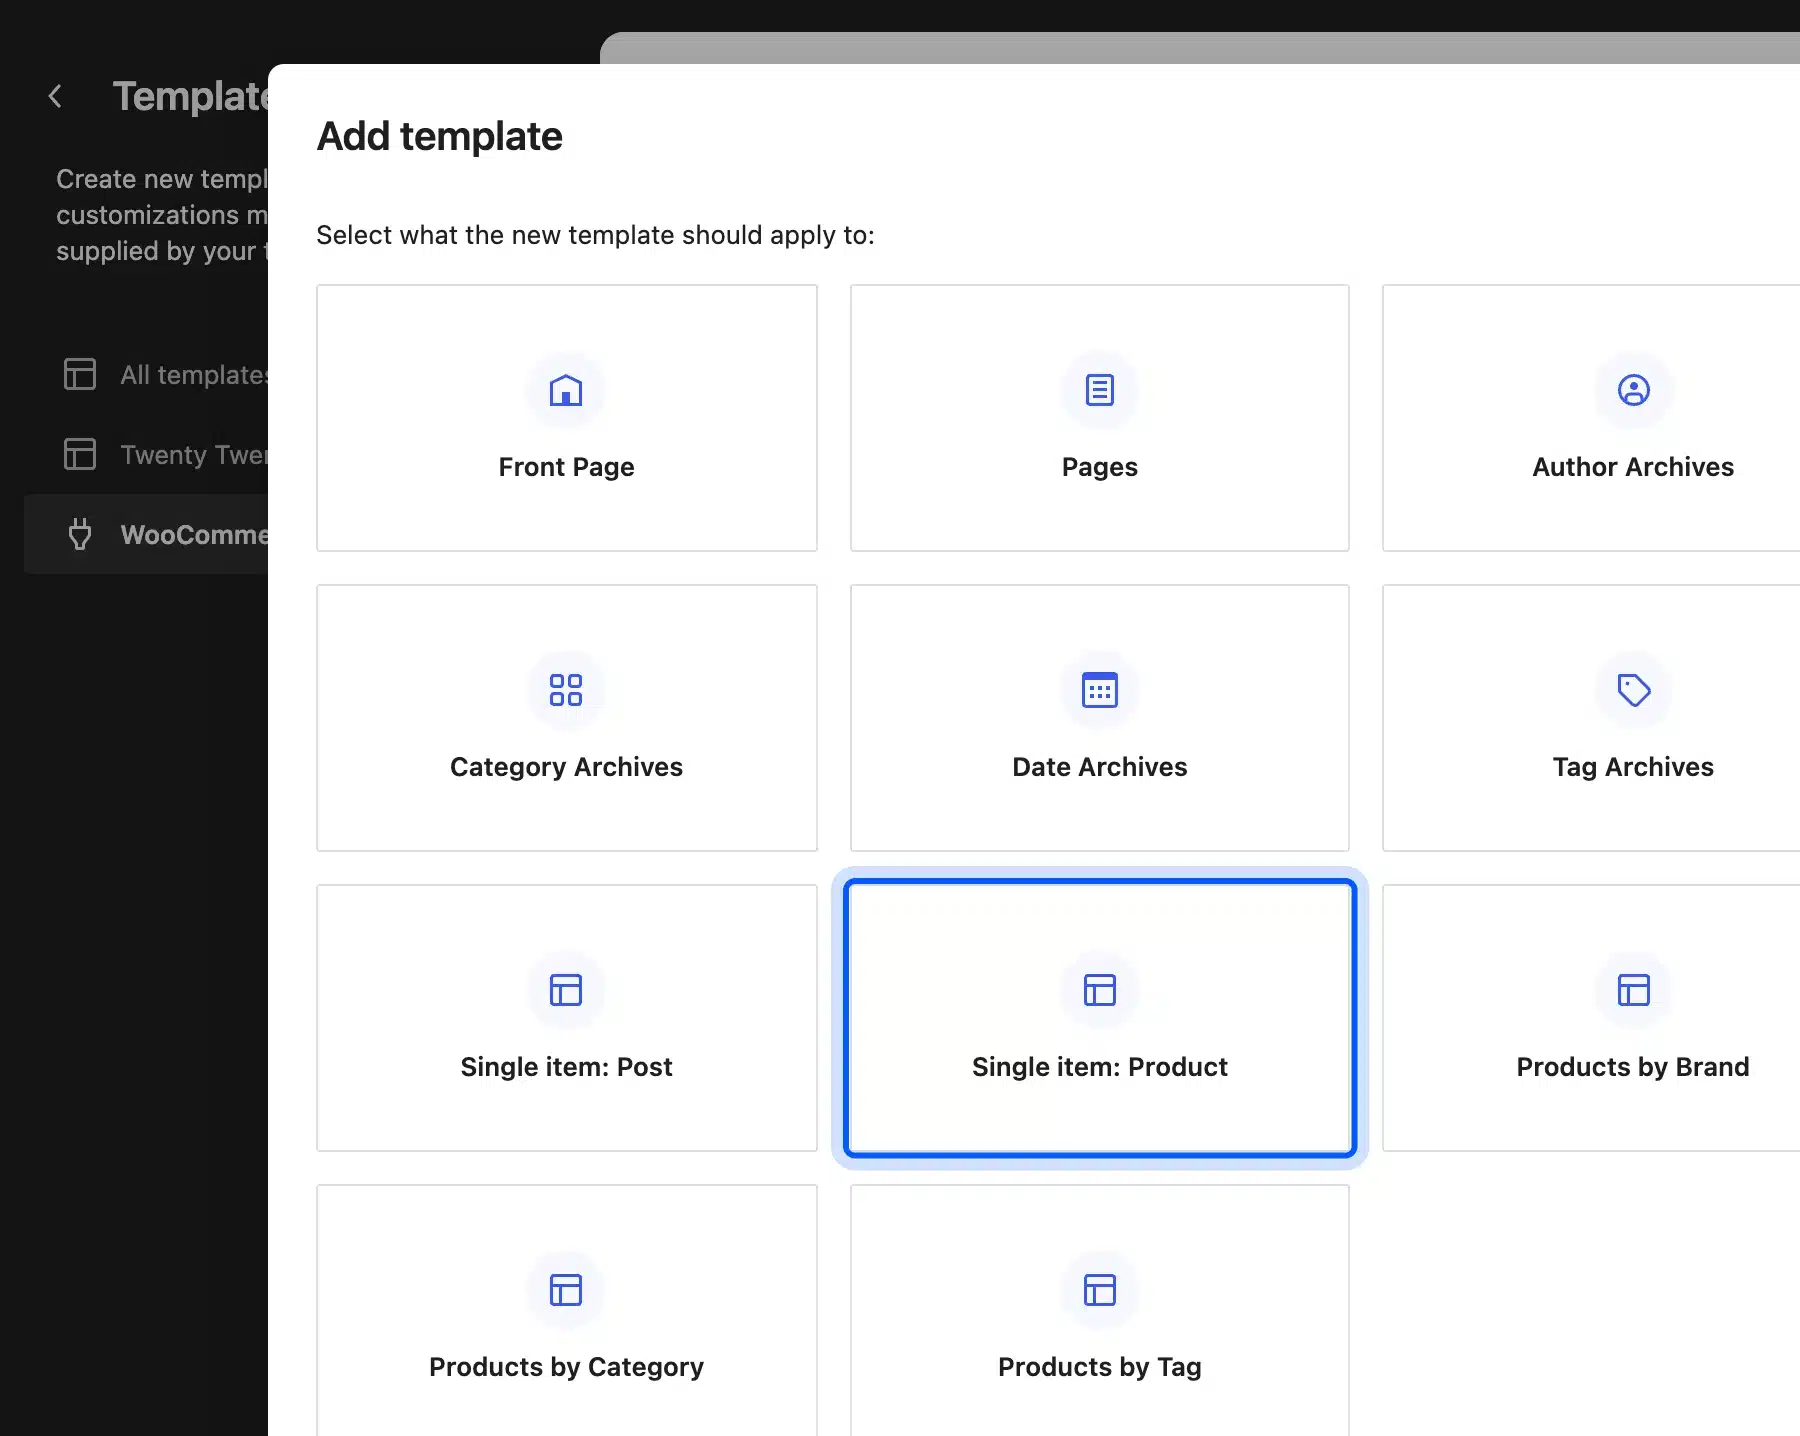Open the Twenty Twenty theme templates entry

(x=146, y=454)
